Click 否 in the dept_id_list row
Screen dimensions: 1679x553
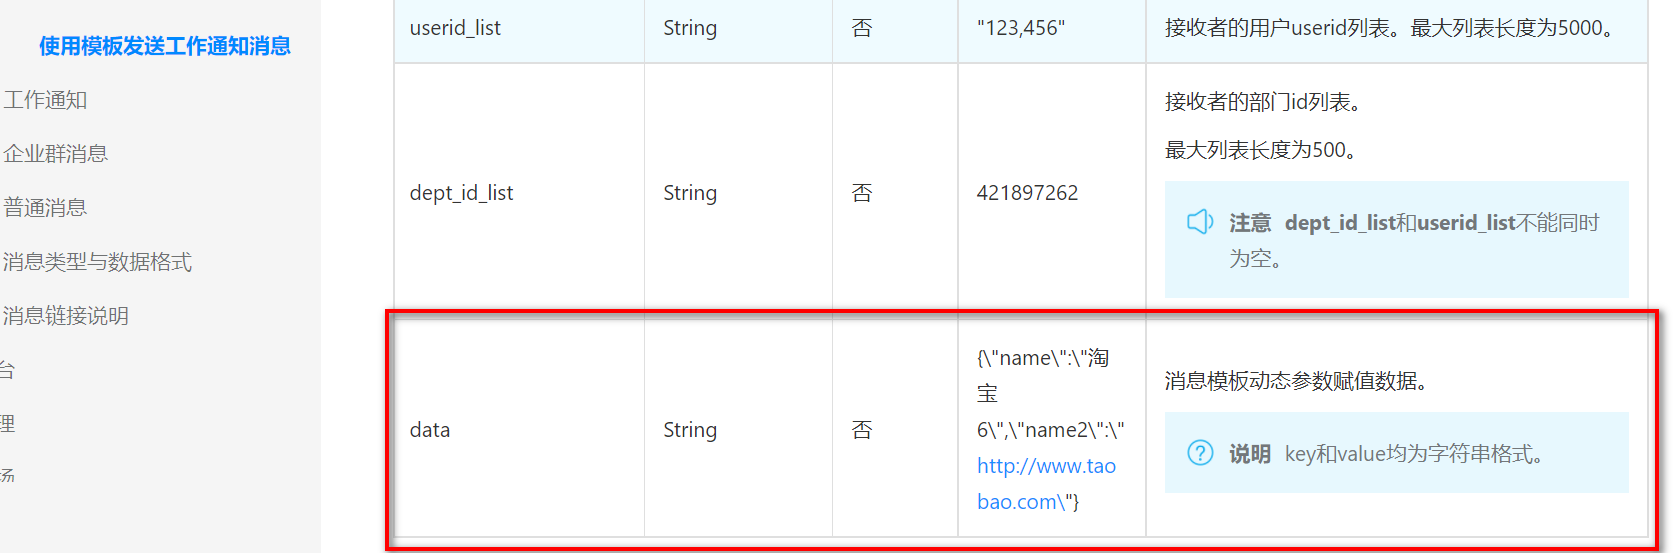[x=862, y=193]
